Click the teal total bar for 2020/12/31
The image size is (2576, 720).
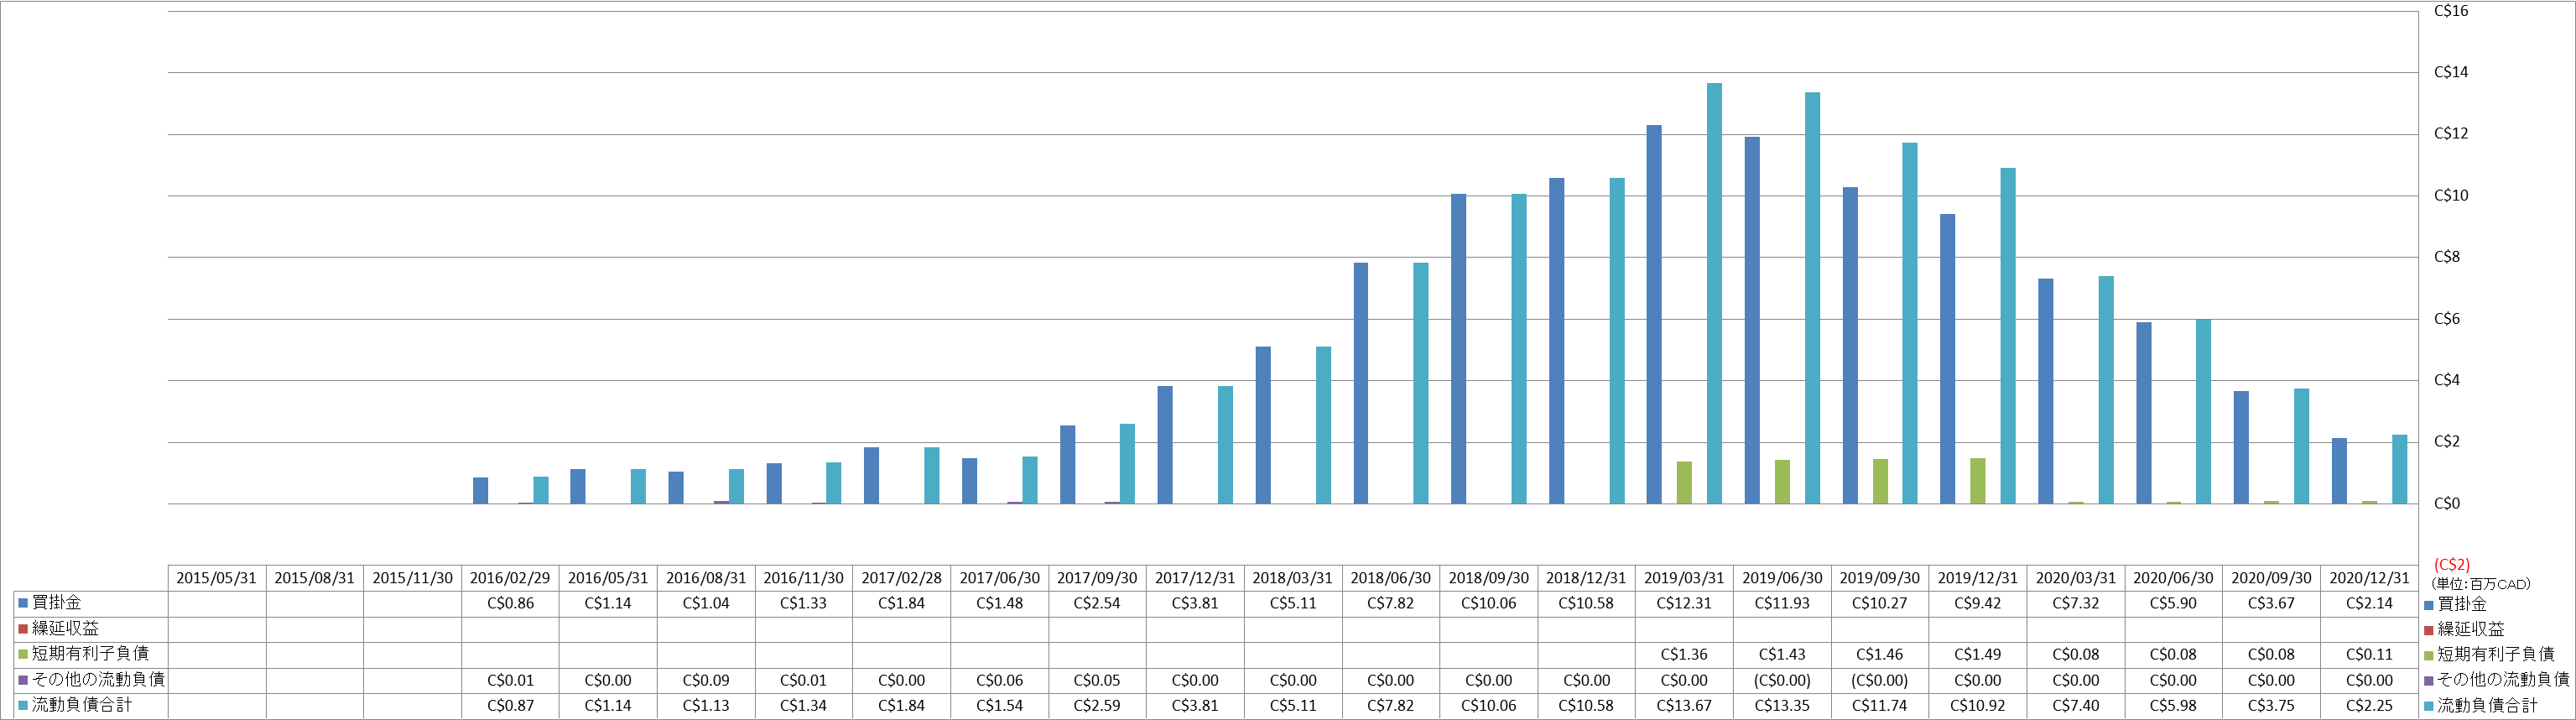[x=2399, y=469]
